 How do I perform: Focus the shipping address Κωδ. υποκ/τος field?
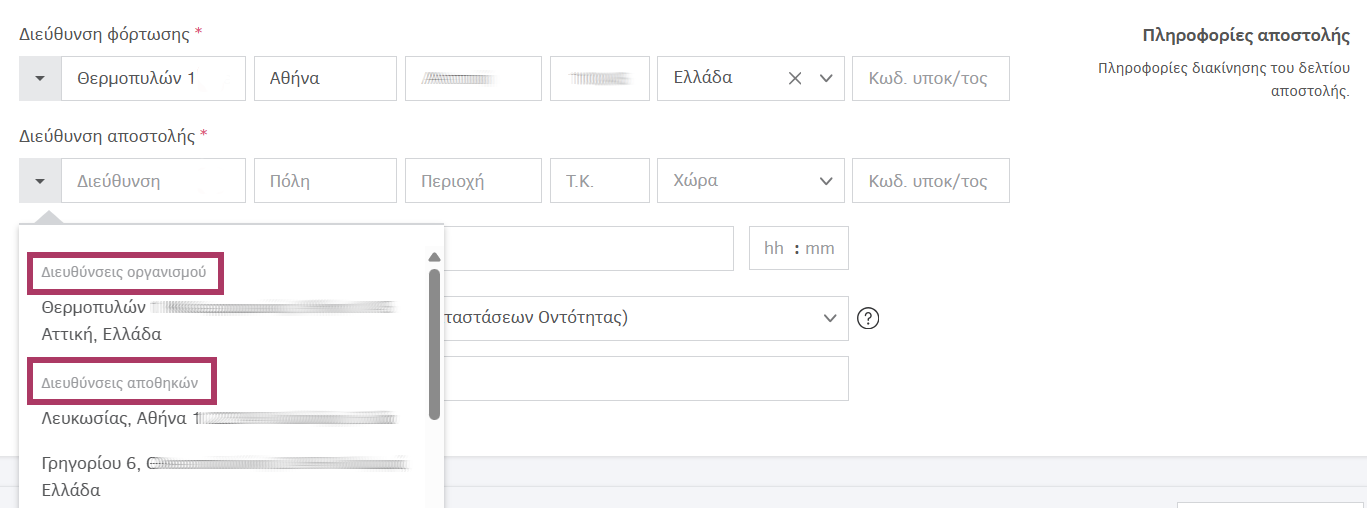pos(930,181)
